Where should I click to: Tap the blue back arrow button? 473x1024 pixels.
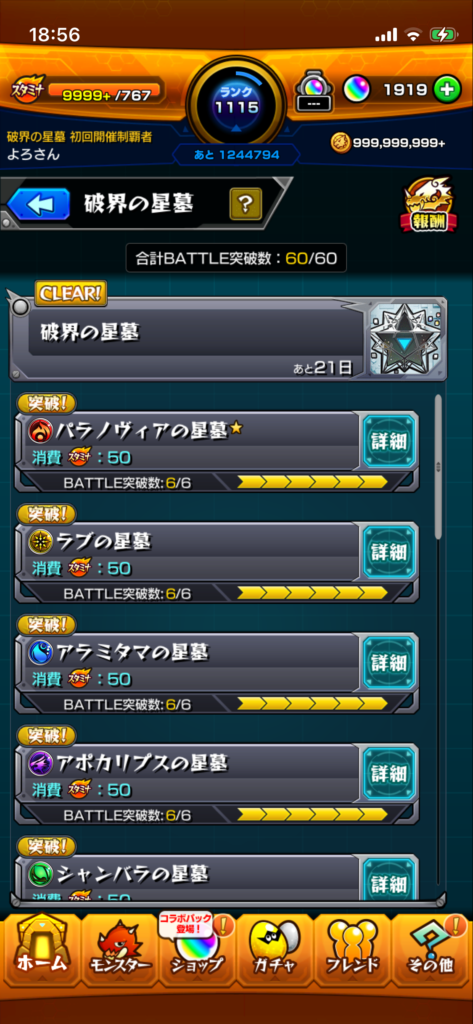coord(39,204)
